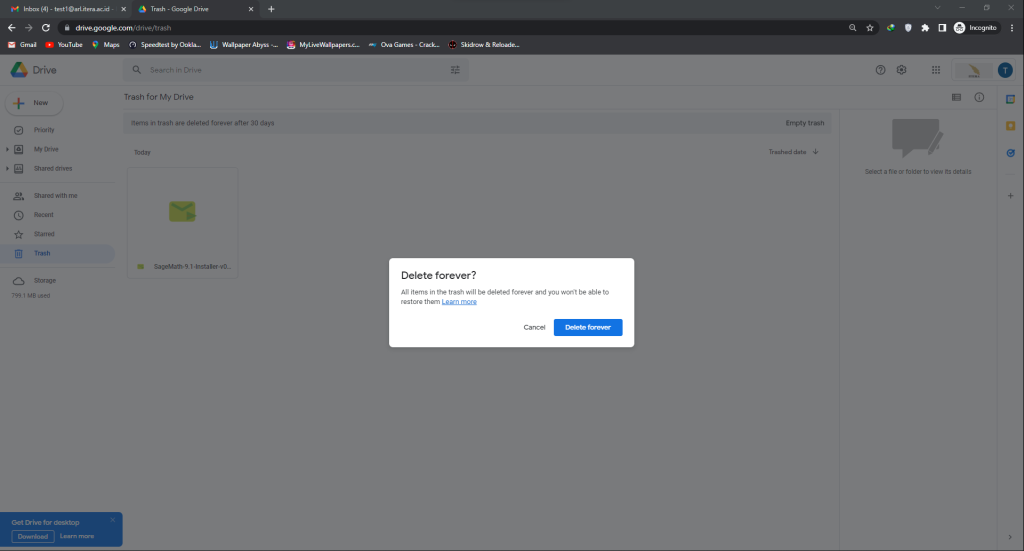Open Google Calendar side panel icon
Viewport: 1024px width, 551px height.
pos(1010,99)
